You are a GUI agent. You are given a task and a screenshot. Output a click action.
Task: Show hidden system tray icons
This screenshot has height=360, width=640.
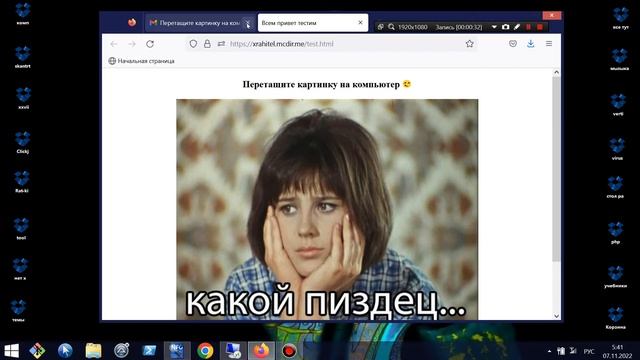[549, 351]
